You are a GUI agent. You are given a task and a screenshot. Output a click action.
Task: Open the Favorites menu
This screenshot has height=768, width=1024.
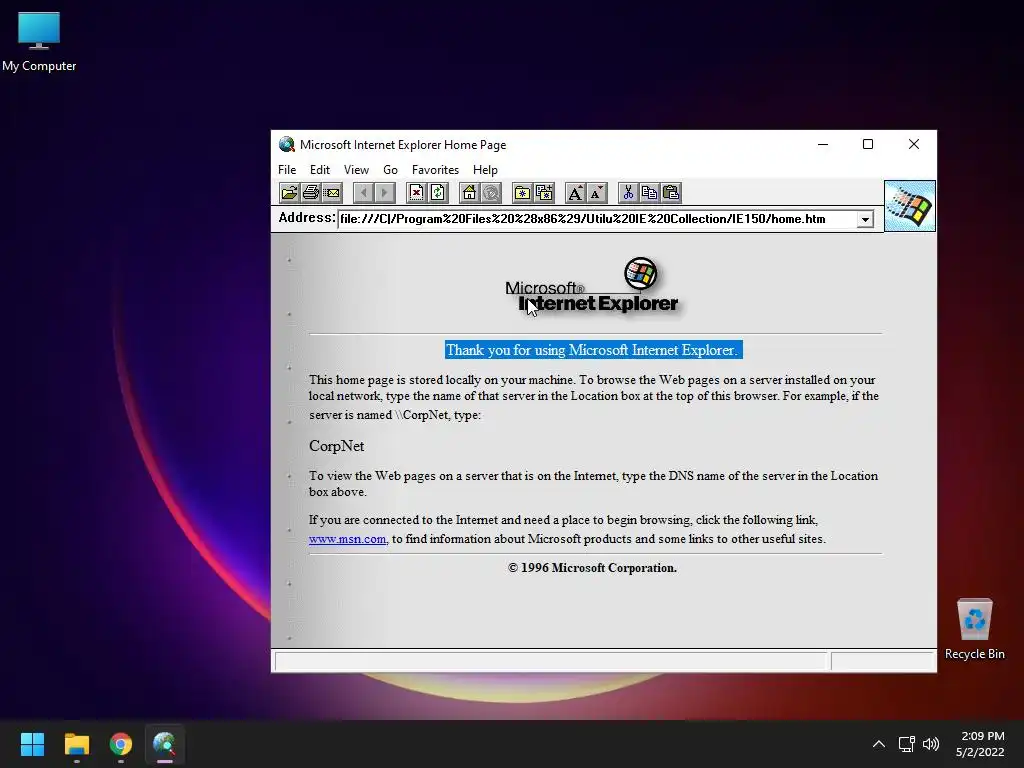point(435,170)
